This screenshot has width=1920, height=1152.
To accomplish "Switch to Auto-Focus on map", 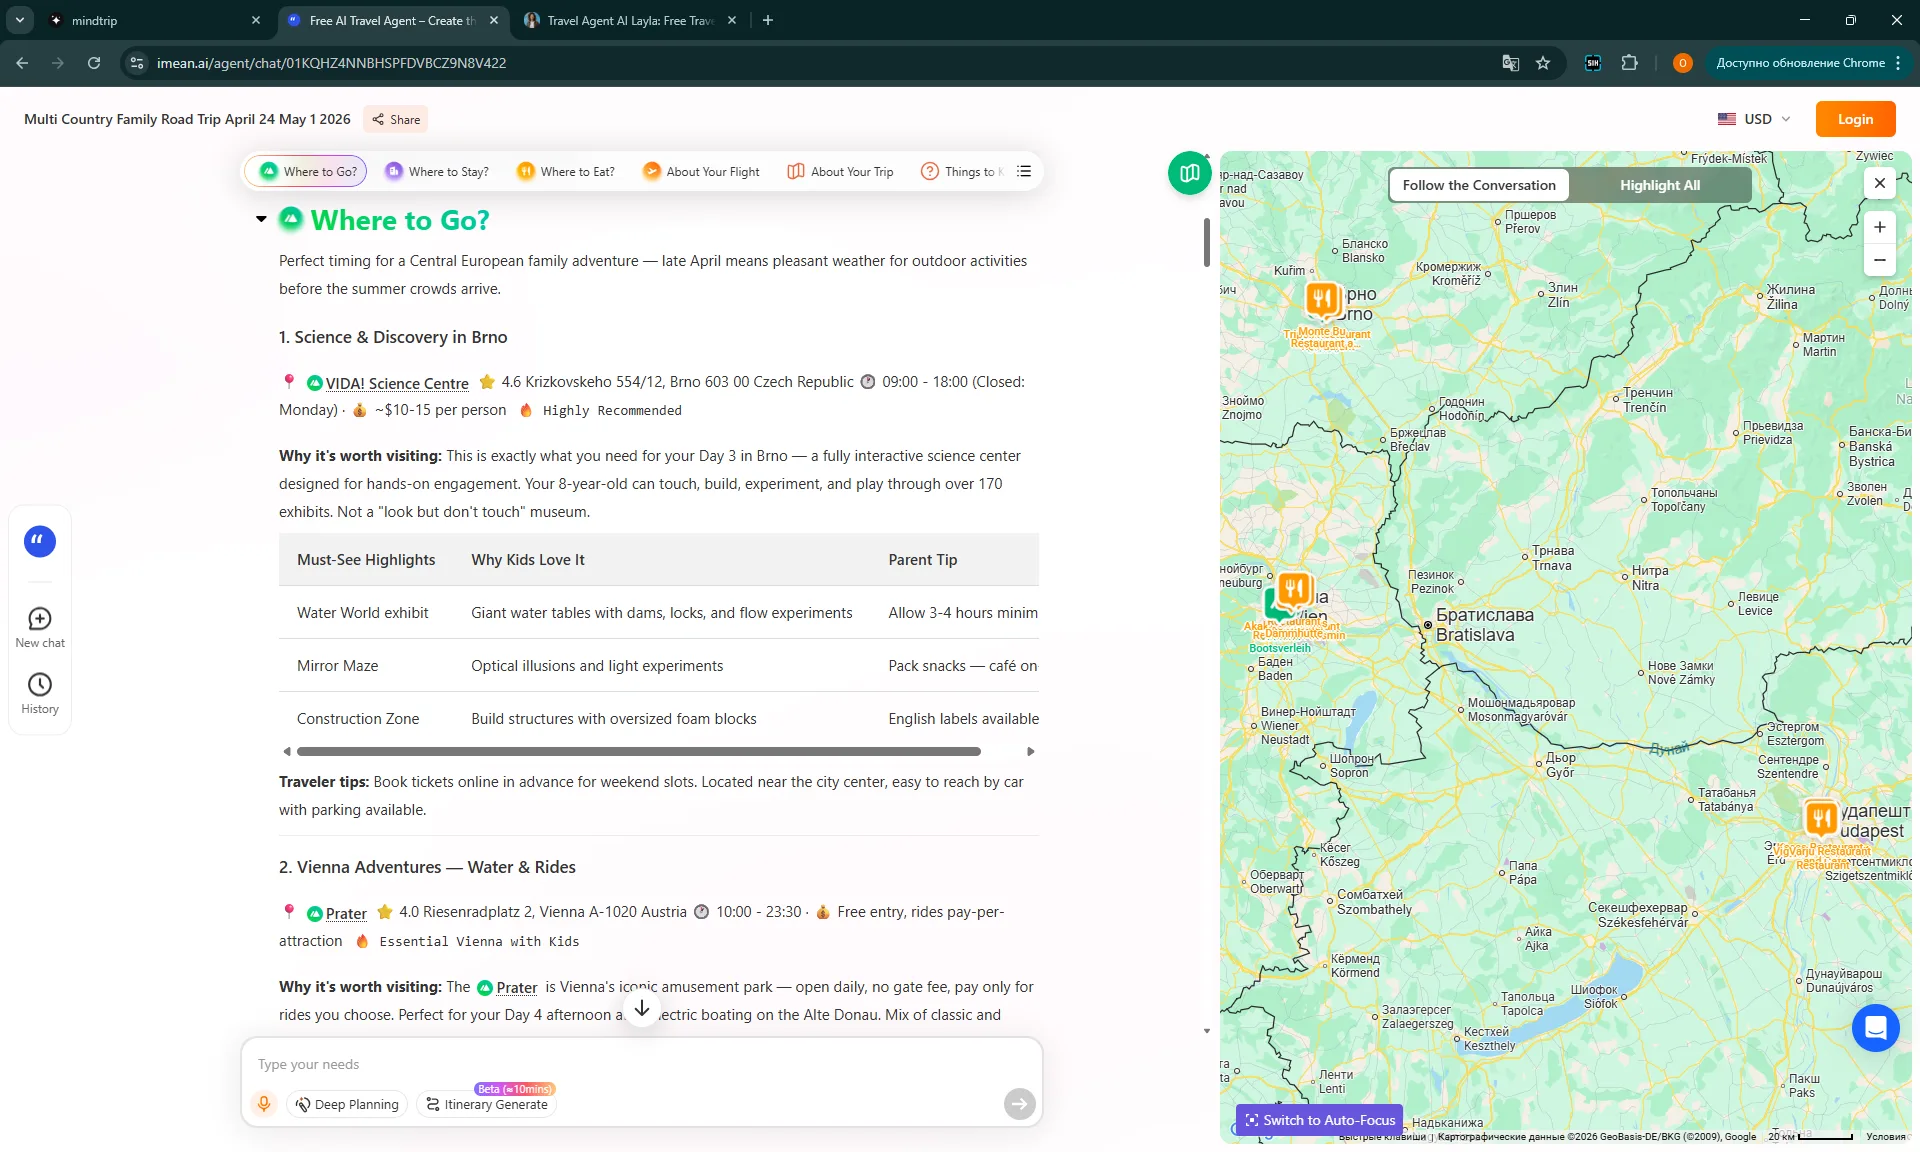I will [1319, 1120].
